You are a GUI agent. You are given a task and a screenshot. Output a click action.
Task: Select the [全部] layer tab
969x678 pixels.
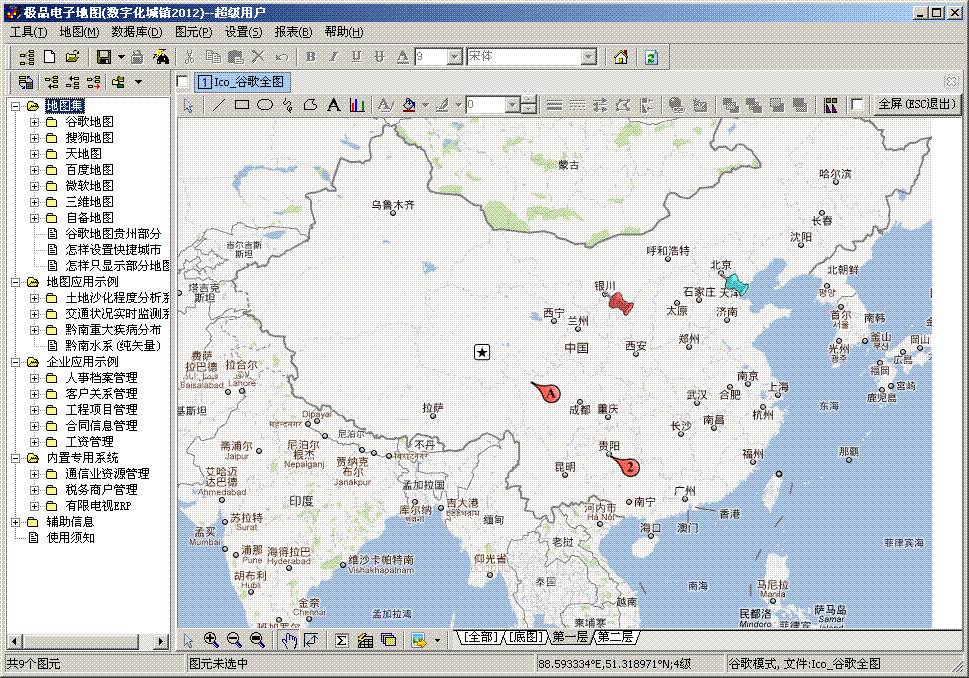[x=480, y=637]
